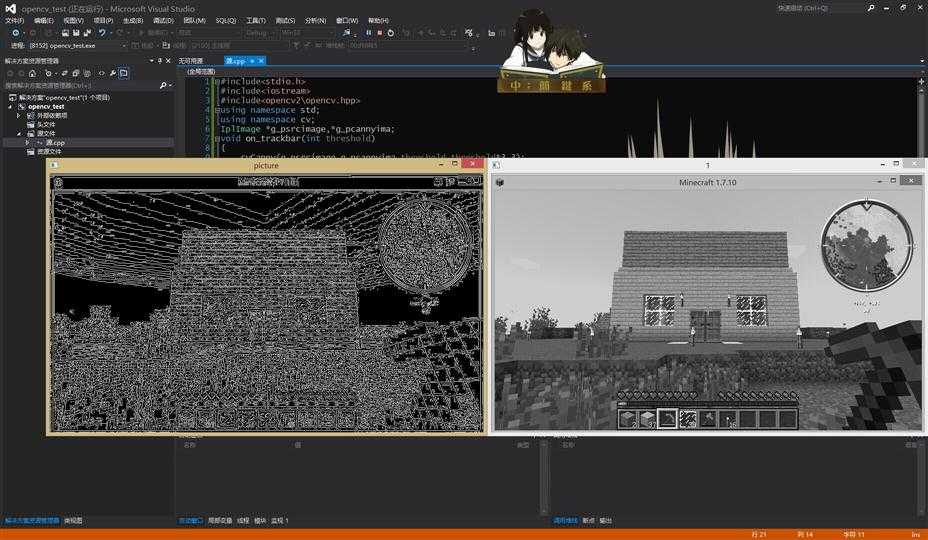Click the collapse all icon in Solution Explorer

coord(76,73)
